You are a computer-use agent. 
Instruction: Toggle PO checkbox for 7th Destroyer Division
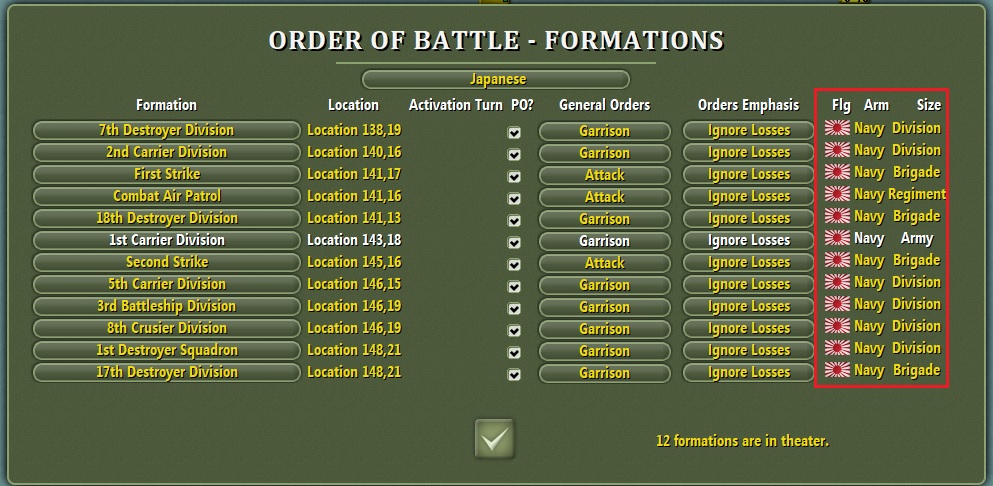(514, 132)
